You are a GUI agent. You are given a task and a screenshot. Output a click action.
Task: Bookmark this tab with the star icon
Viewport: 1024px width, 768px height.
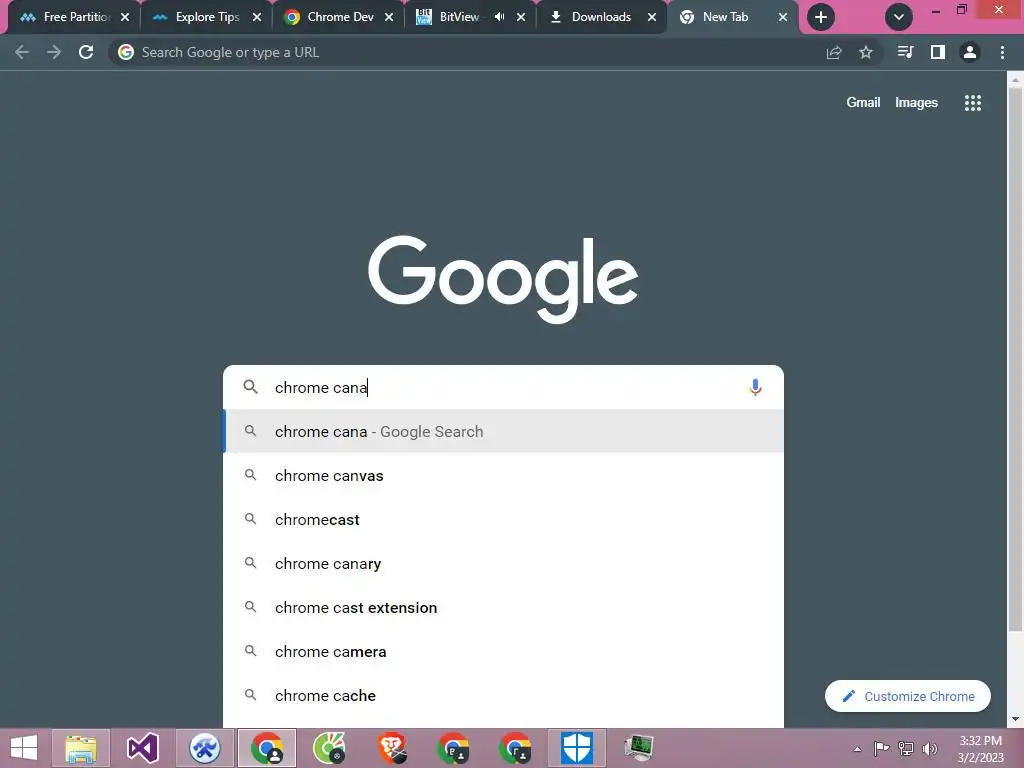pos(866,52)
